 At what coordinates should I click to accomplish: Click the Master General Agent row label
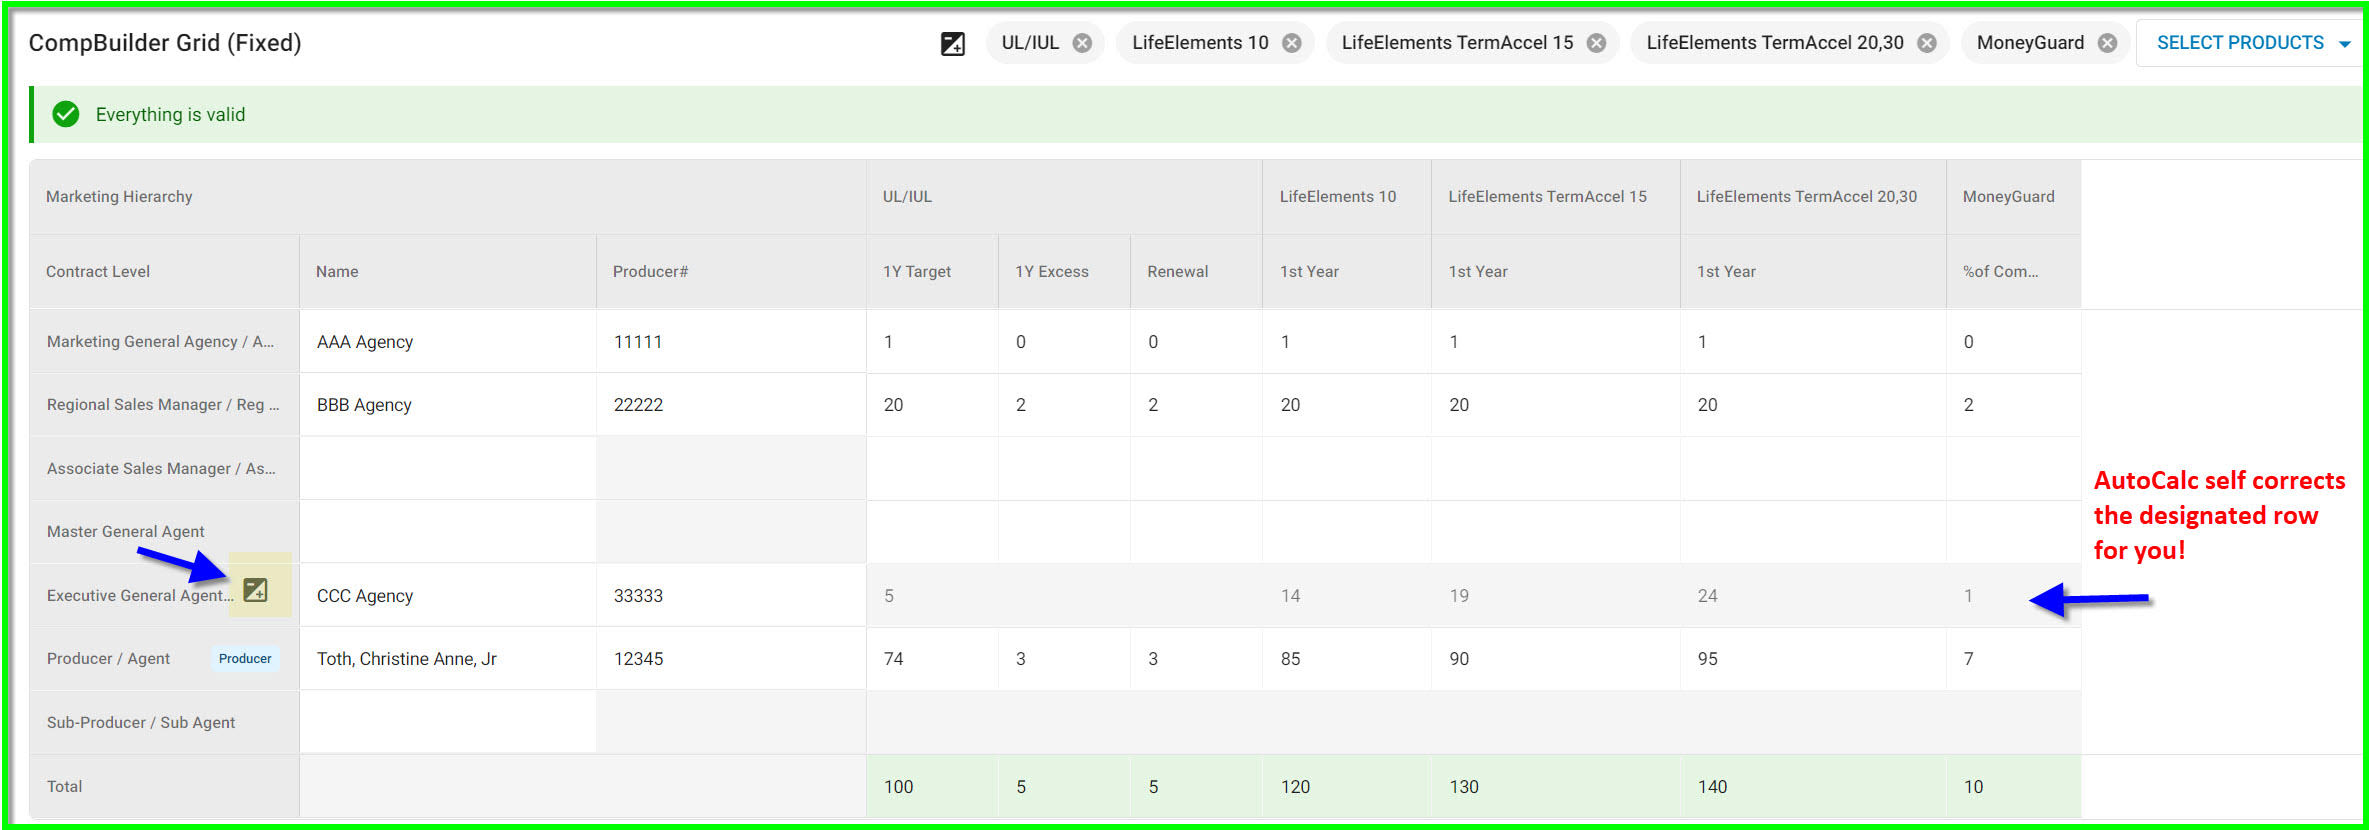125,532
